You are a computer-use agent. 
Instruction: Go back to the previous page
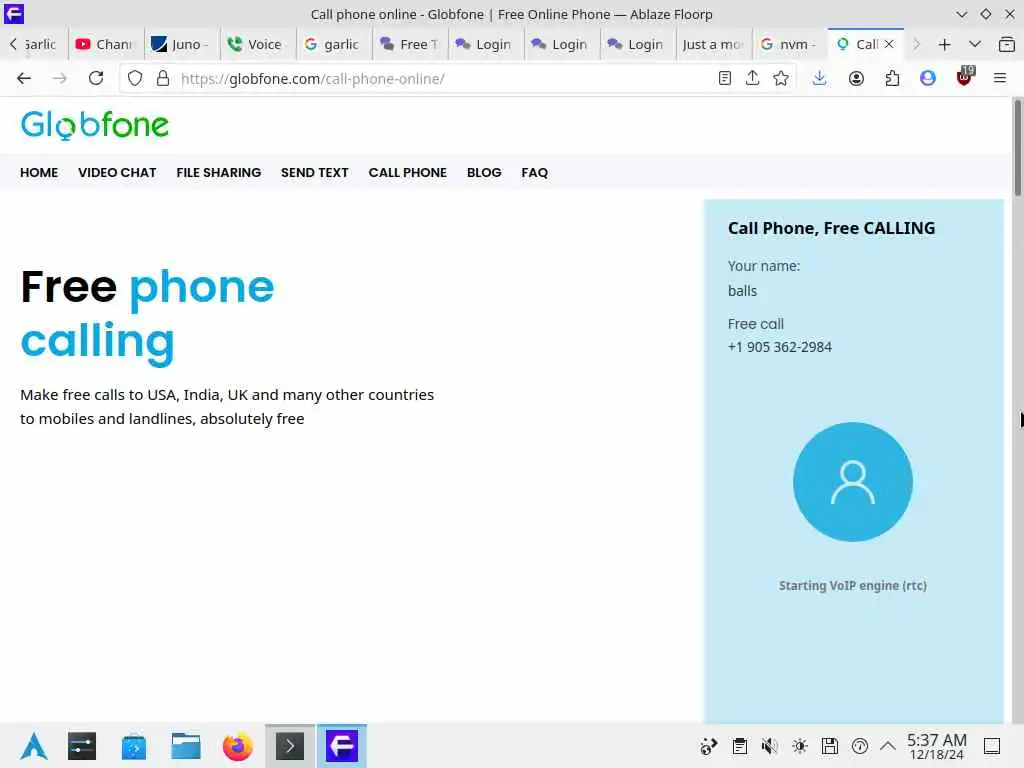tap(24, 78)
